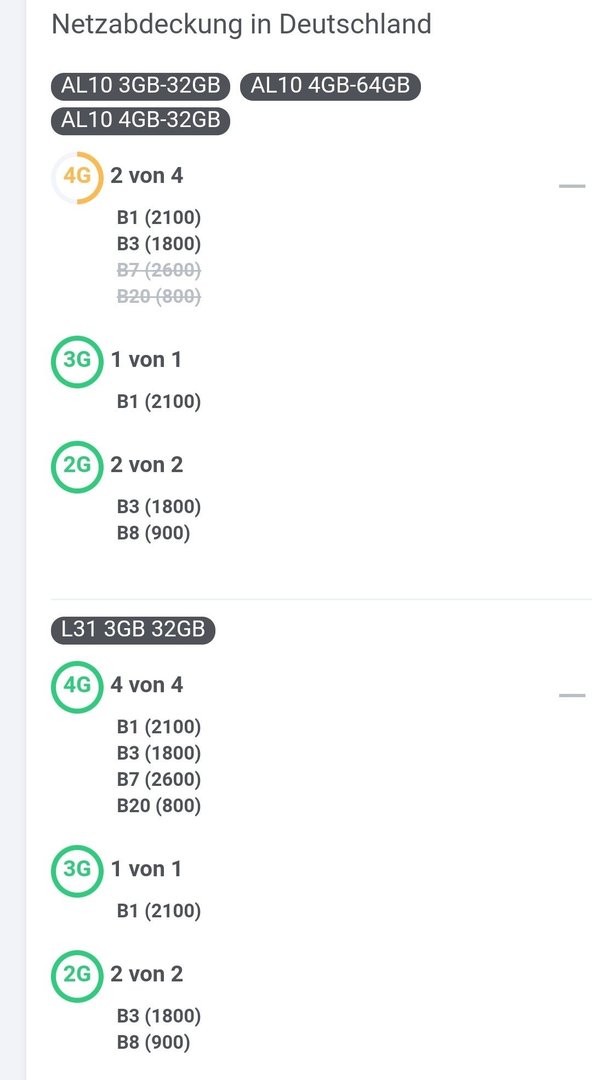Select the AL10 4GB-64GB variant tag
This screenshot has height=1080, width=592.
point(330,86)
